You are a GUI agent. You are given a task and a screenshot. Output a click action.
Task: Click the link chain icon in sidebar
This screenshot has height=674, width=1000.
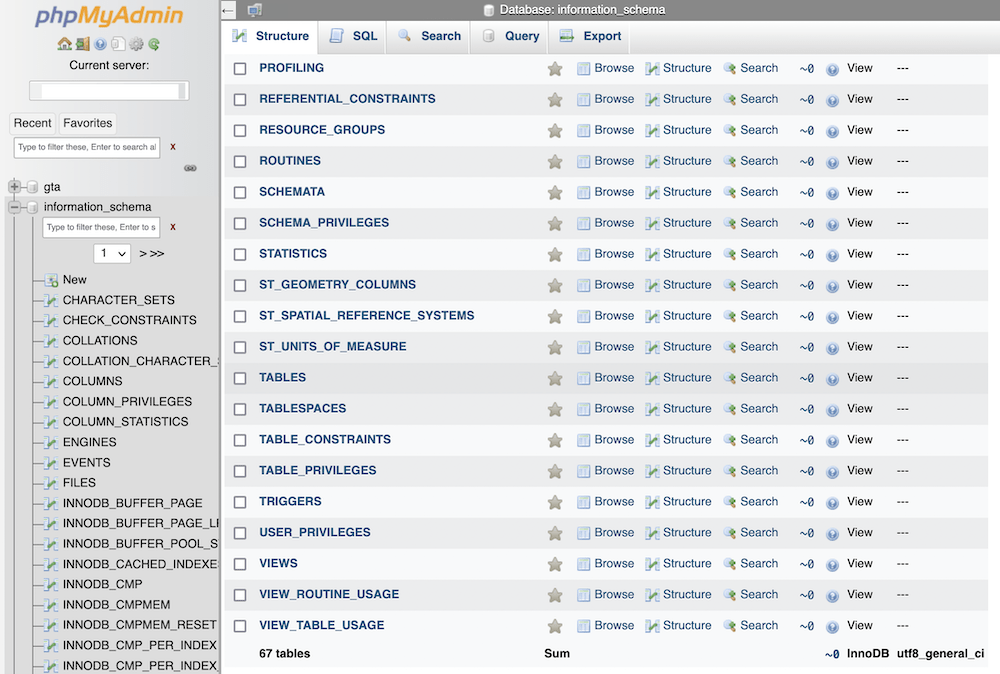190,168
